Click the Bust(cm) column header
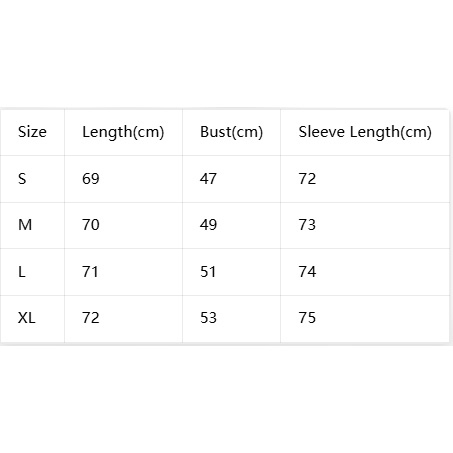This screenshot has height=453, width=453. tap(231, 132)
